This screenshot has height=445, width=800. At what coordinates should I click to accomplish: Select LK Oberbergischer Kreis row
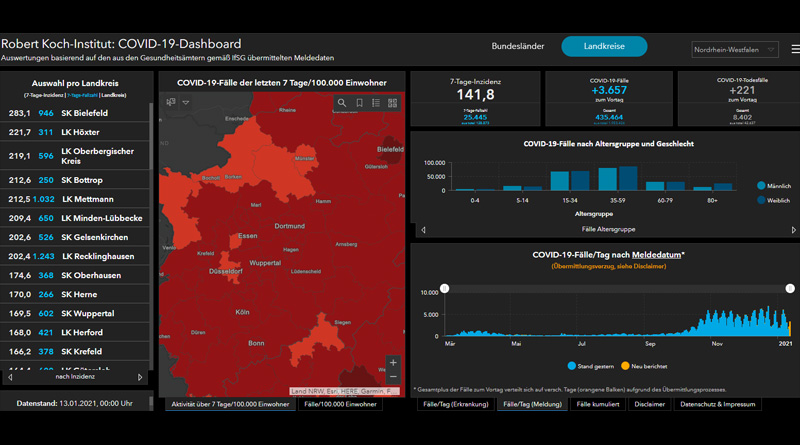[x=74, y=156]
